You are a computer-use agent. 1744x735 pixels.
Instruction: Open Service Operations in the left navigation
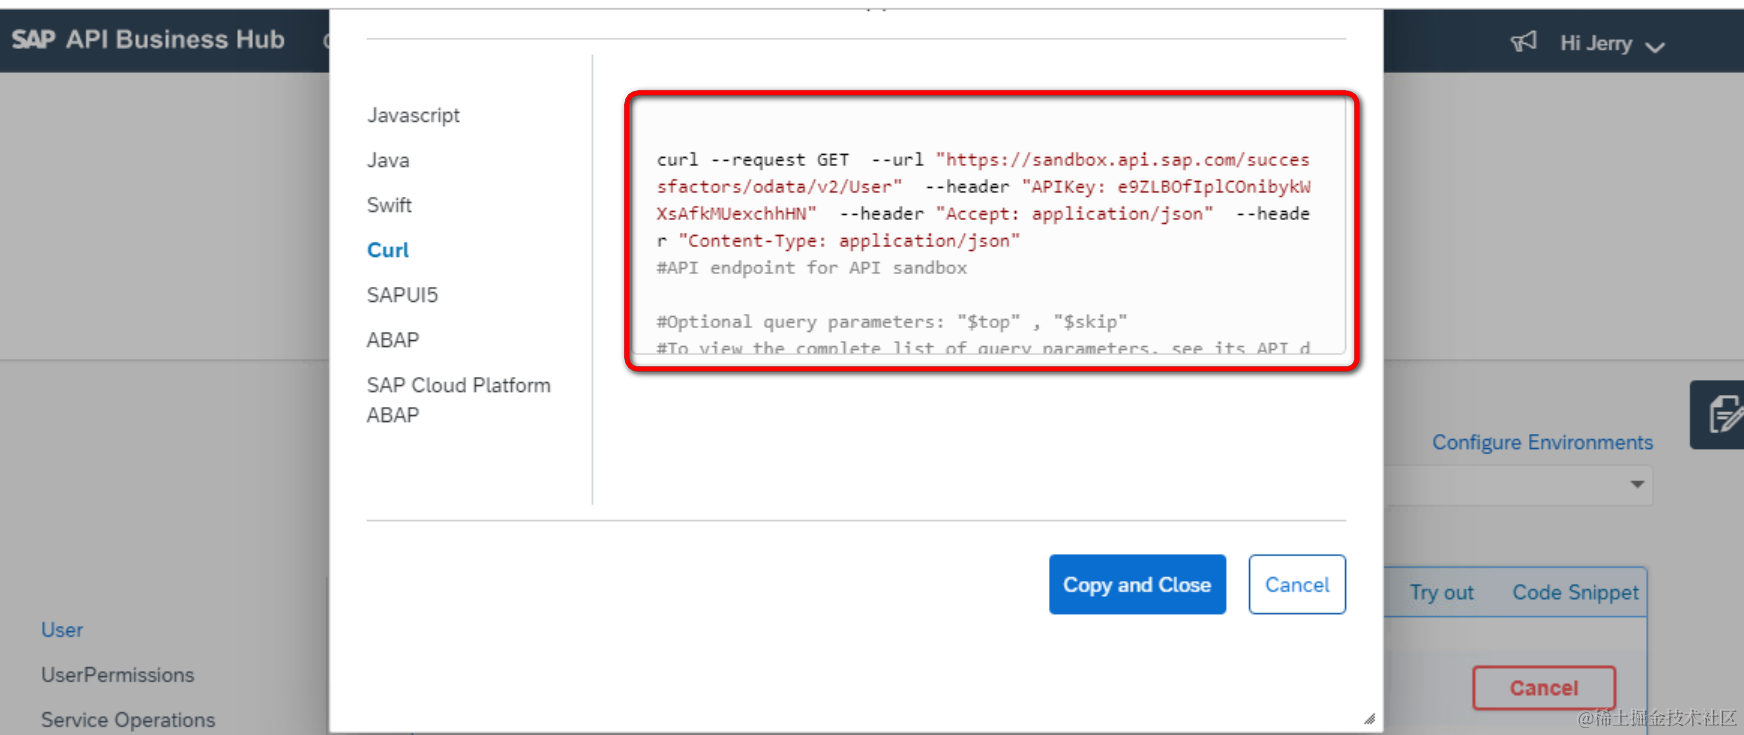[x=128, y=720]
